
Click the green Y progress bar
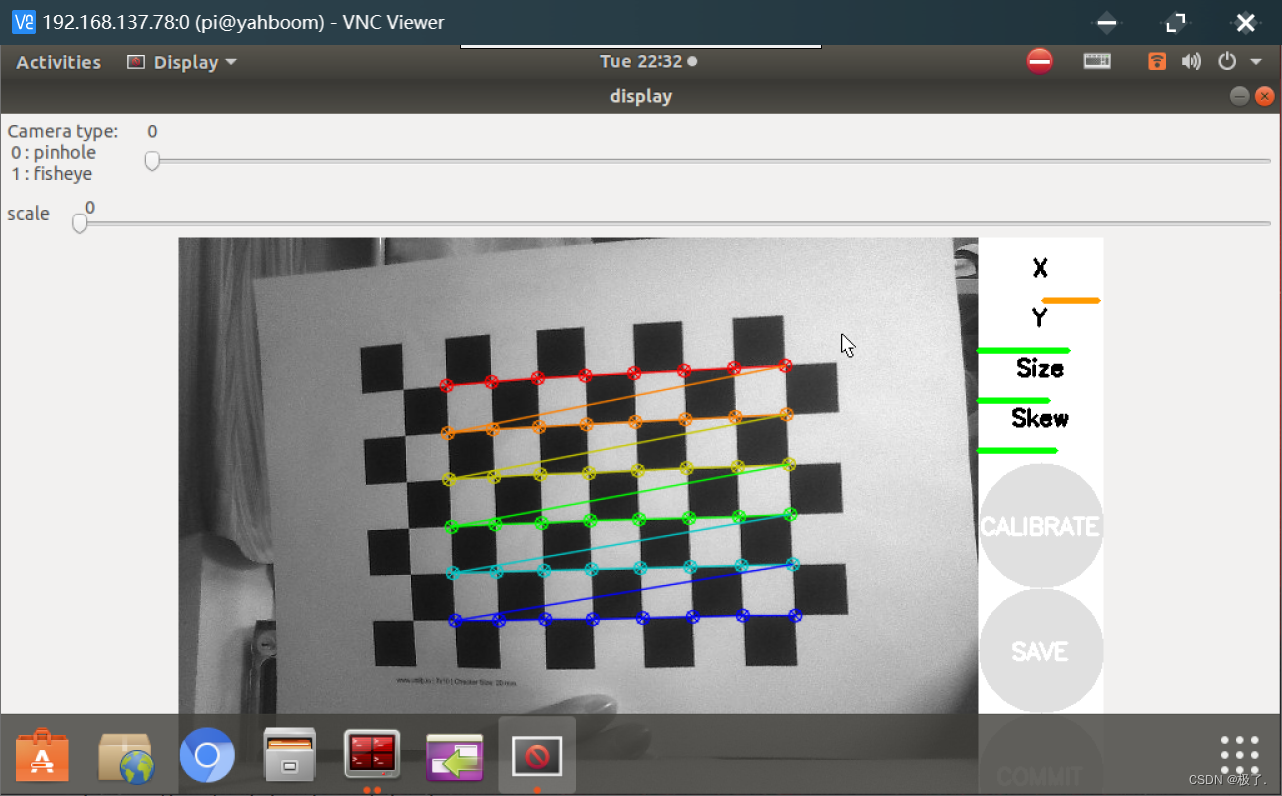point(1023,350)
